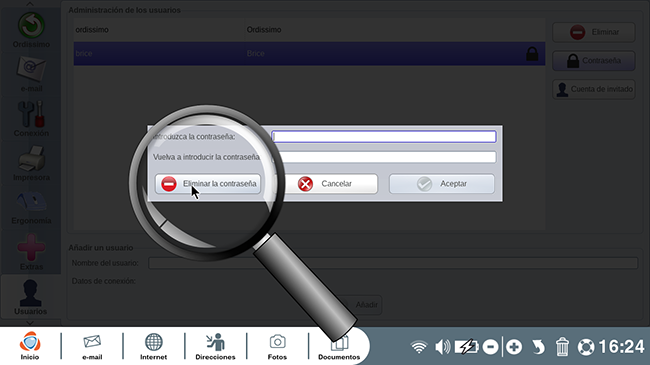Screen dimensions: 650x365
Task: Open e-mail settings in sidebar
Action: (x=31, y=74)
